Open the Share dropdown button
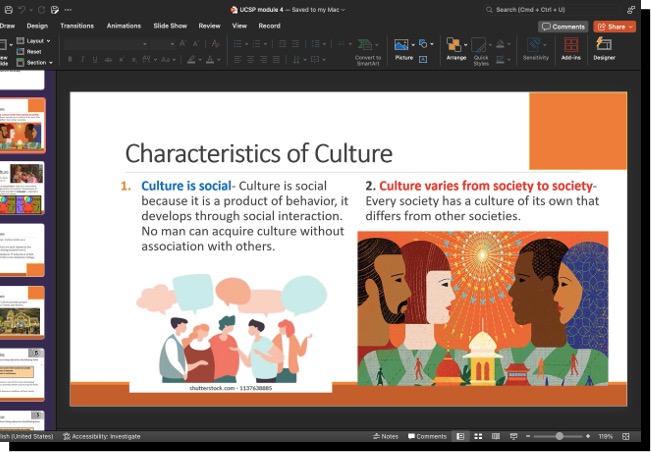This screenshot has height=452, width=651. click(614, 26)
